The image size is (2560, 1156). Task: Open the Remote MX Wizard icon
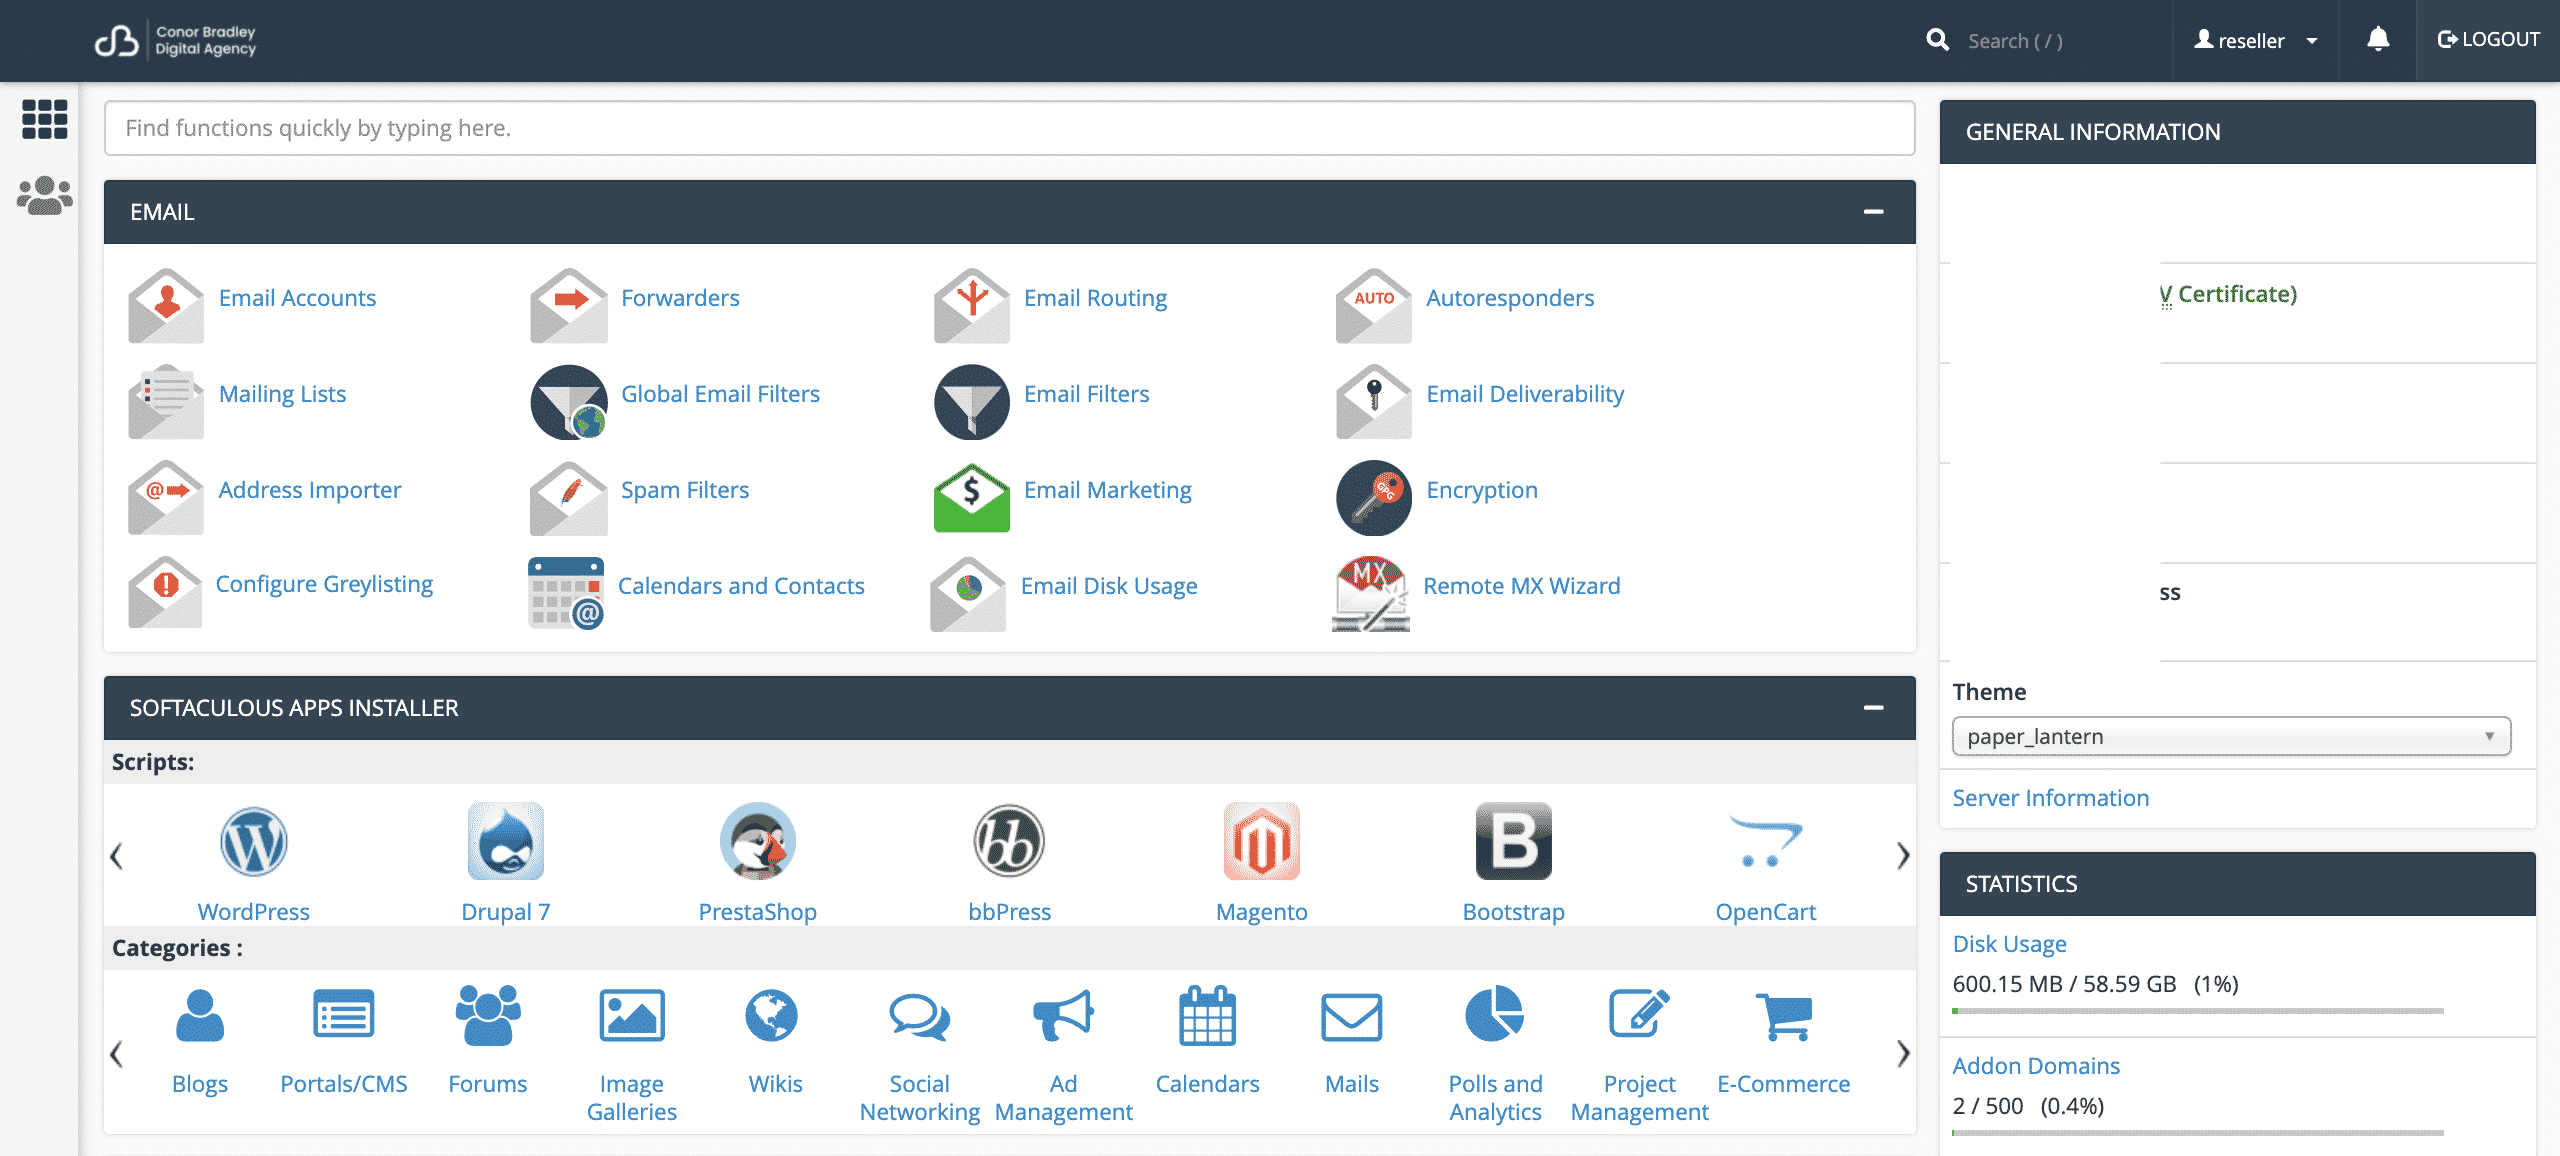pos(1371,593)
